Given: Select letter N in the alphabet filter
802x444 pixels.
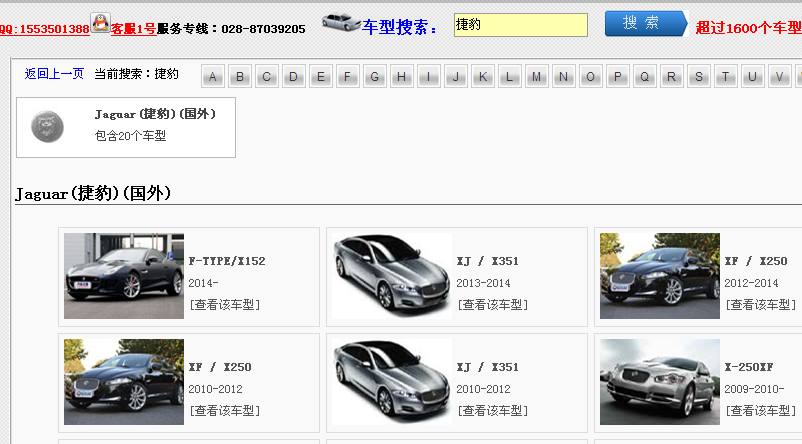Looking at the screenshot, I should (x=564, y=76).
